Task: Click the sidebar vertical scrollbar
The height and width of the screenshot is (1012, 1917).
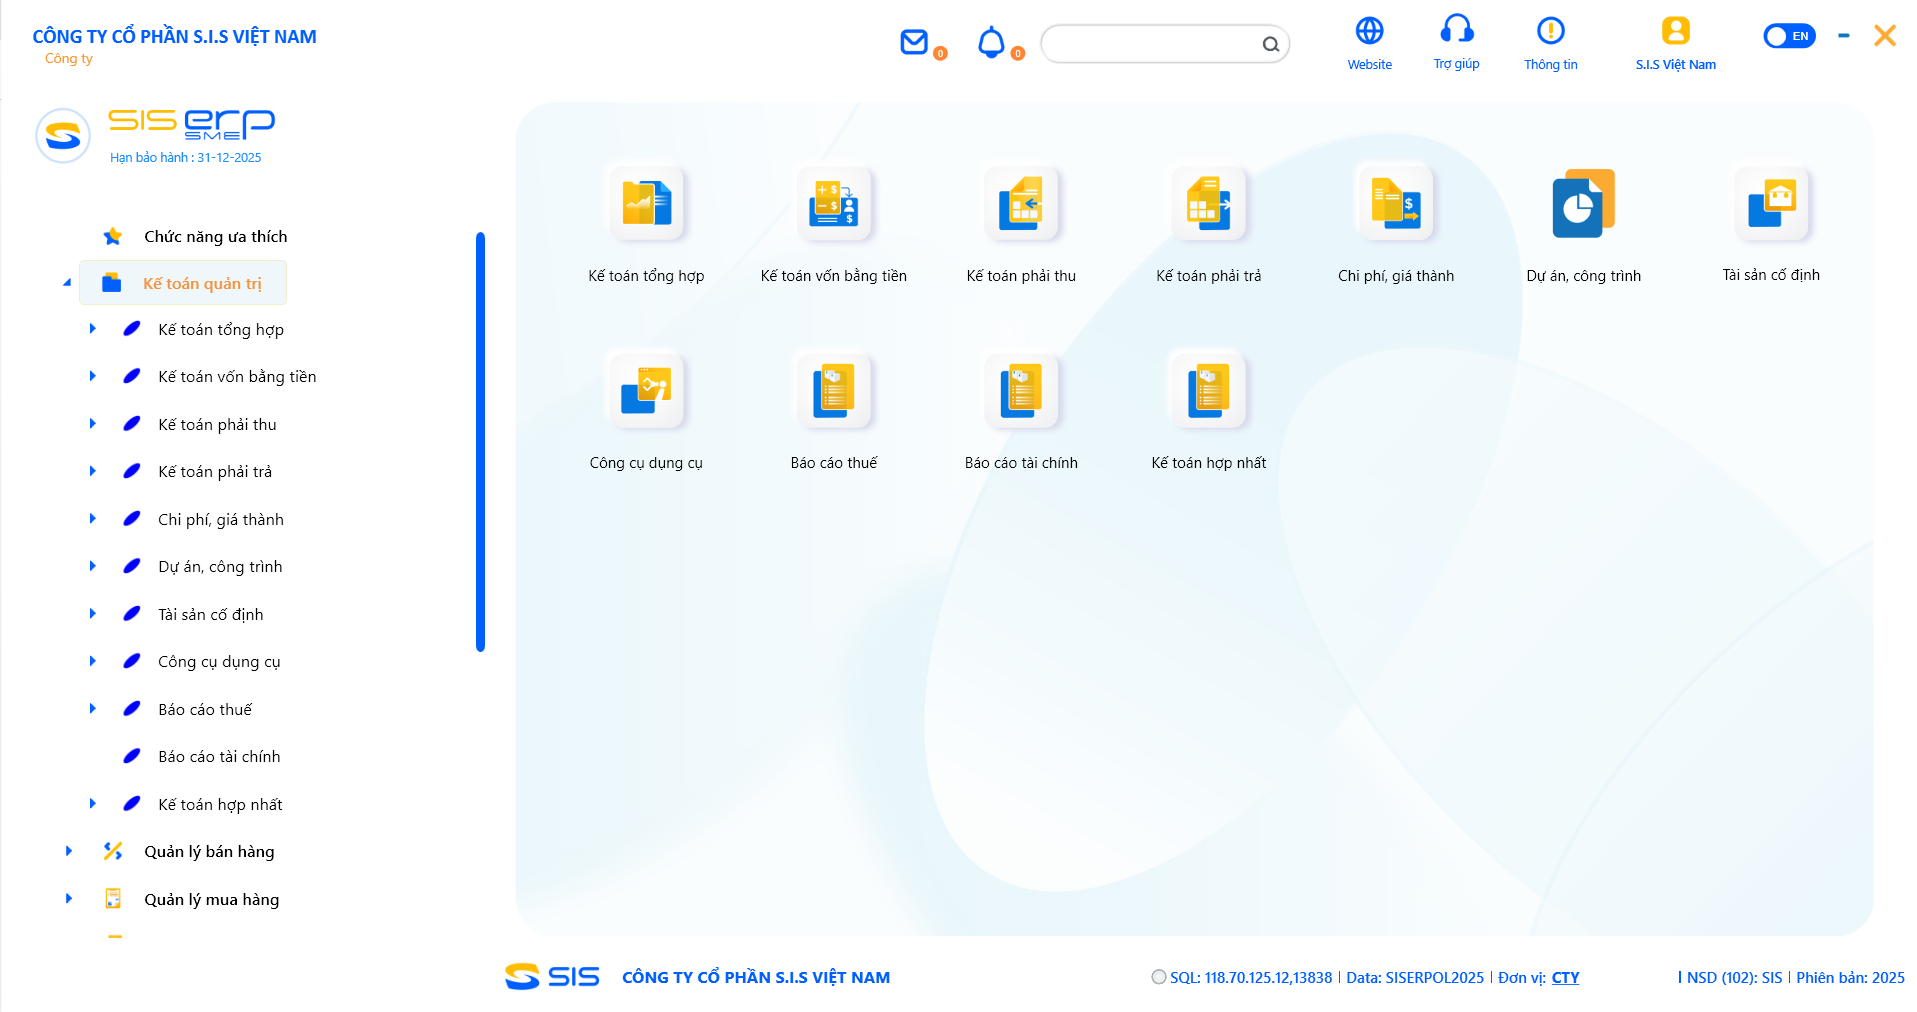Action: 480,442
